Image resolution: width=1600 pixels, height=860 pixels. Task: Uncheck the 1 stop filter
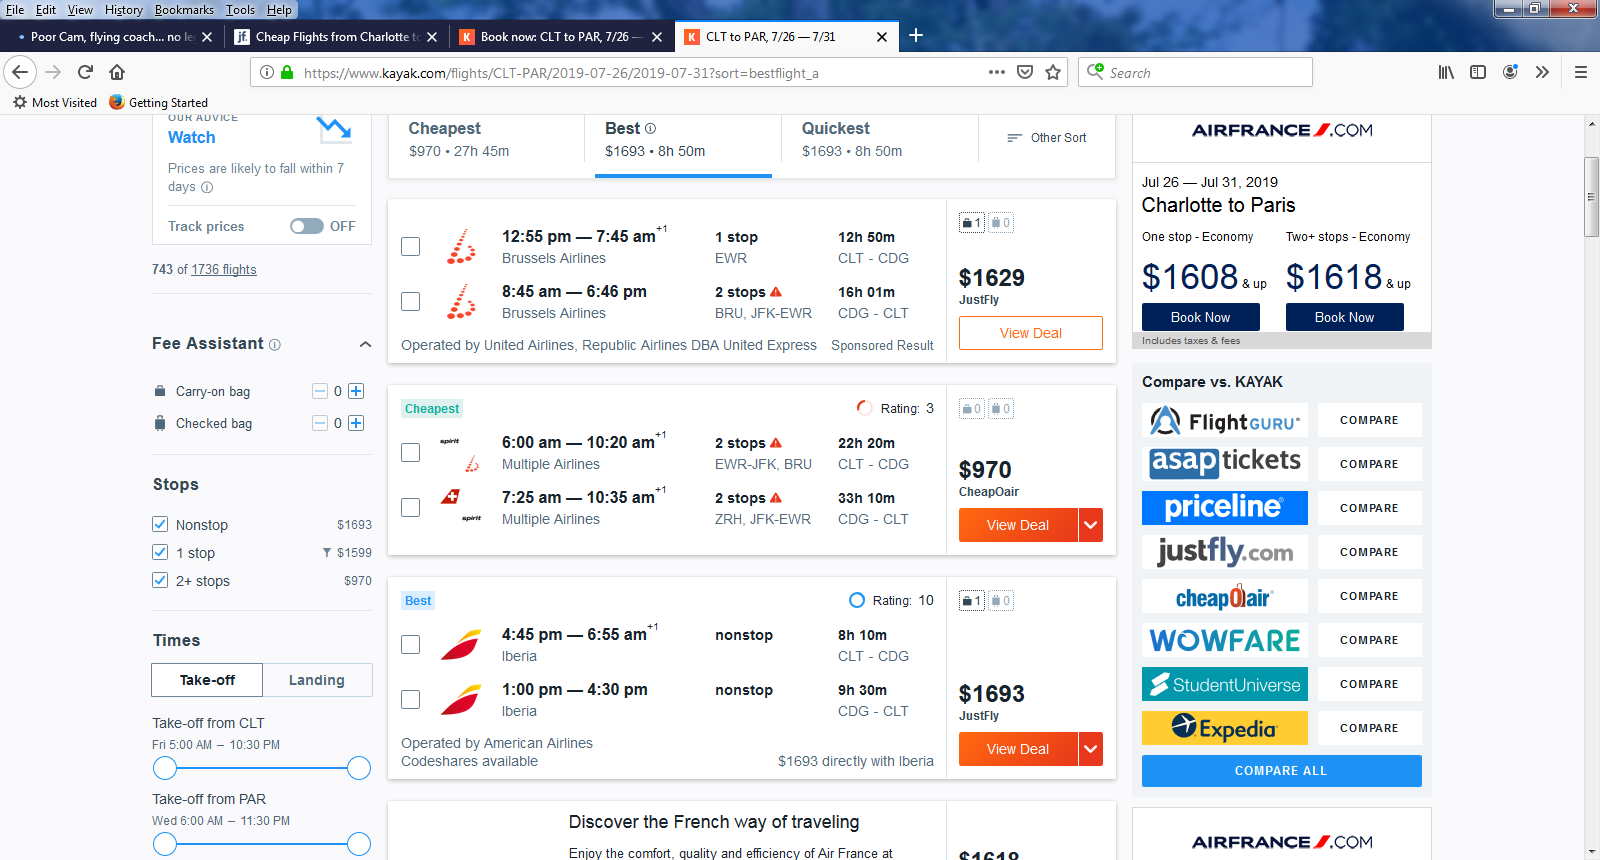click(160, 552)
